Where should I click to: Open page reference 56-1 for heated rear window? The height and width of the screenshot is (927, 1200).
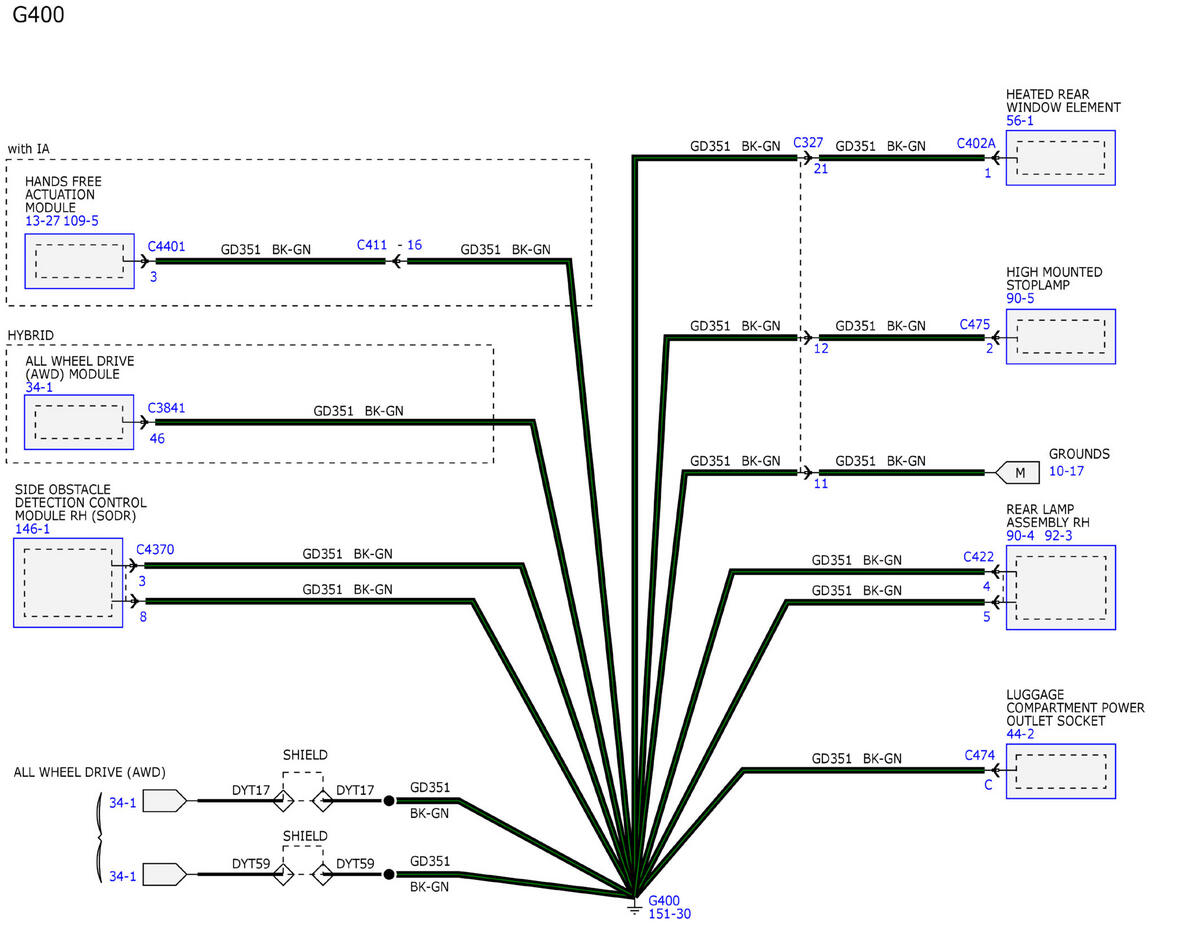(1020, 121)
